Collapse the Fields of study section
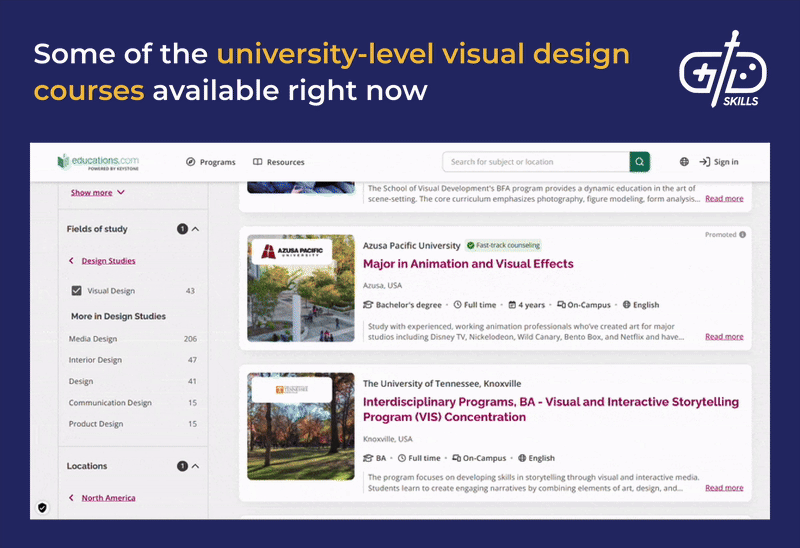 coord(195,229)
